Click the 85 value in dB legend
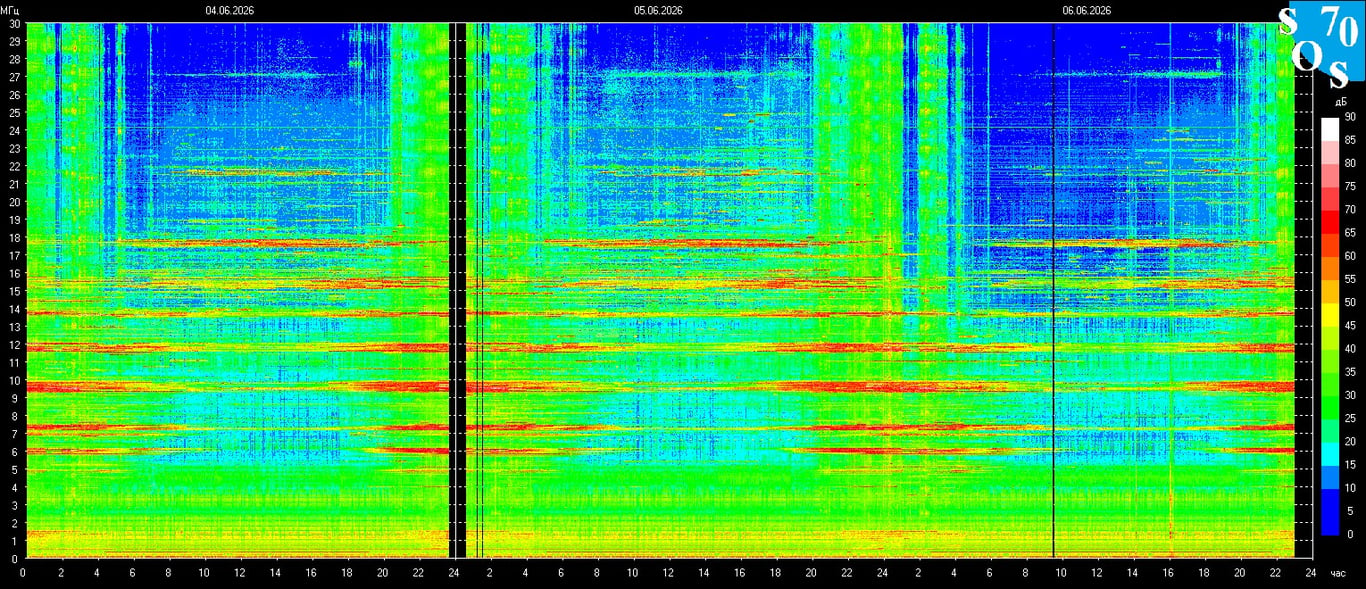The height and width of the screenshot is (589, 1366). point(1350,140)
